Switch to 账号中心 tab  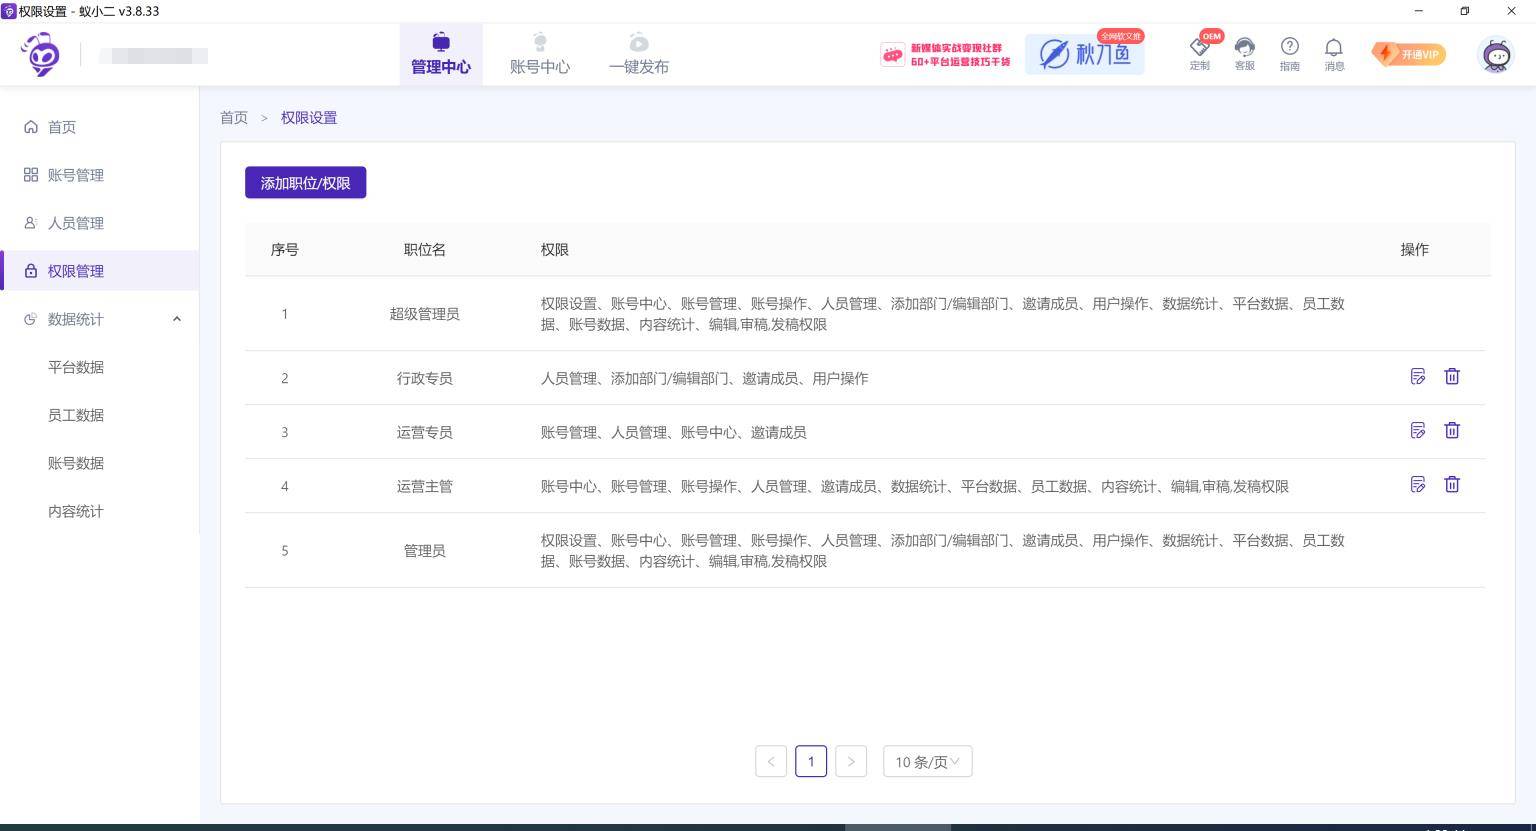pyautogui.click(x=539, y=55)
